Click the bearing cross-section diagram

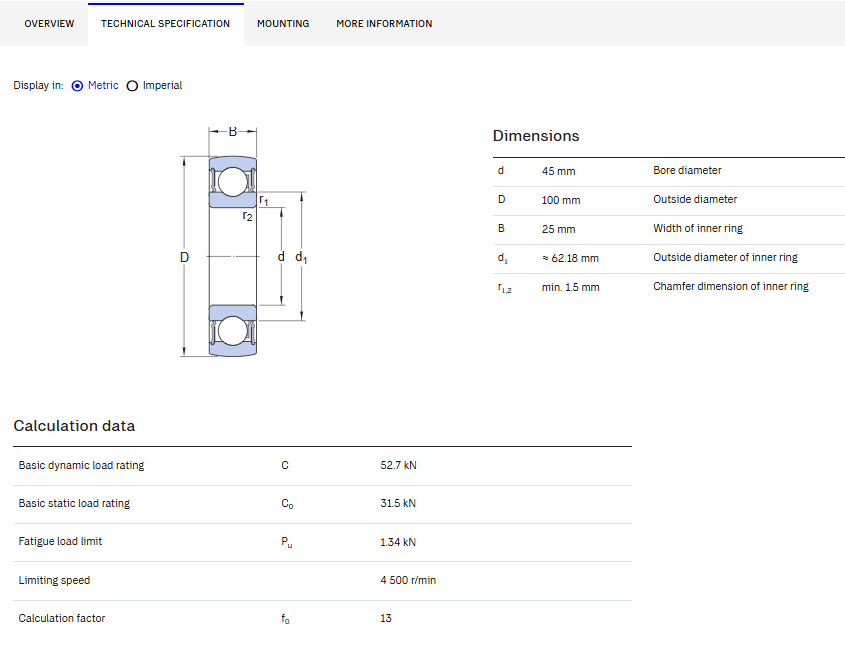244,242
